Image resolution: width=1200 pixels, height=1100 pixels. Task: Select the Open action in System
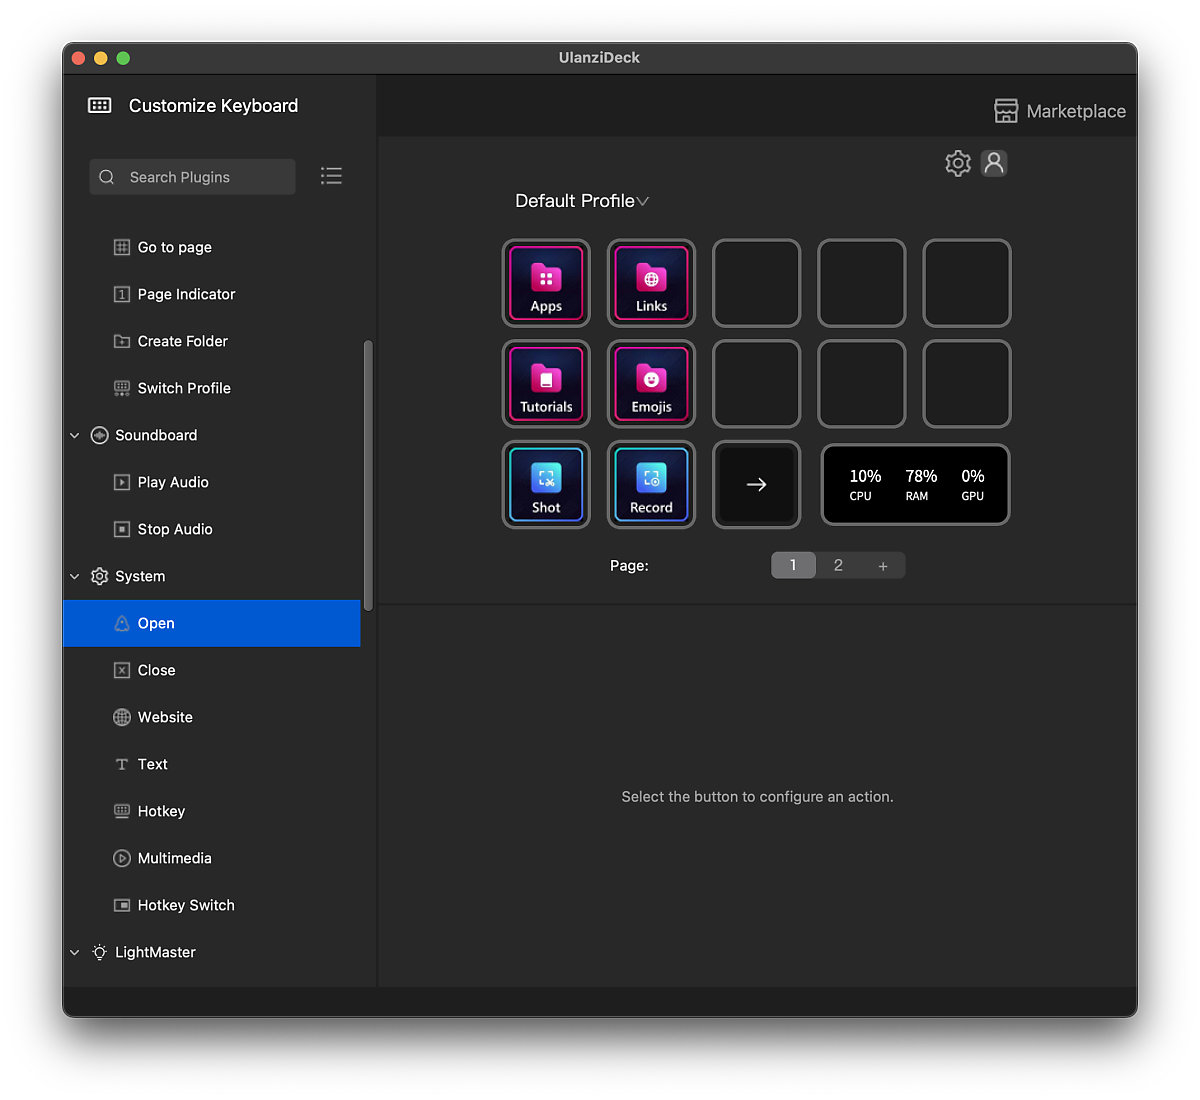(x=212, y=623)
